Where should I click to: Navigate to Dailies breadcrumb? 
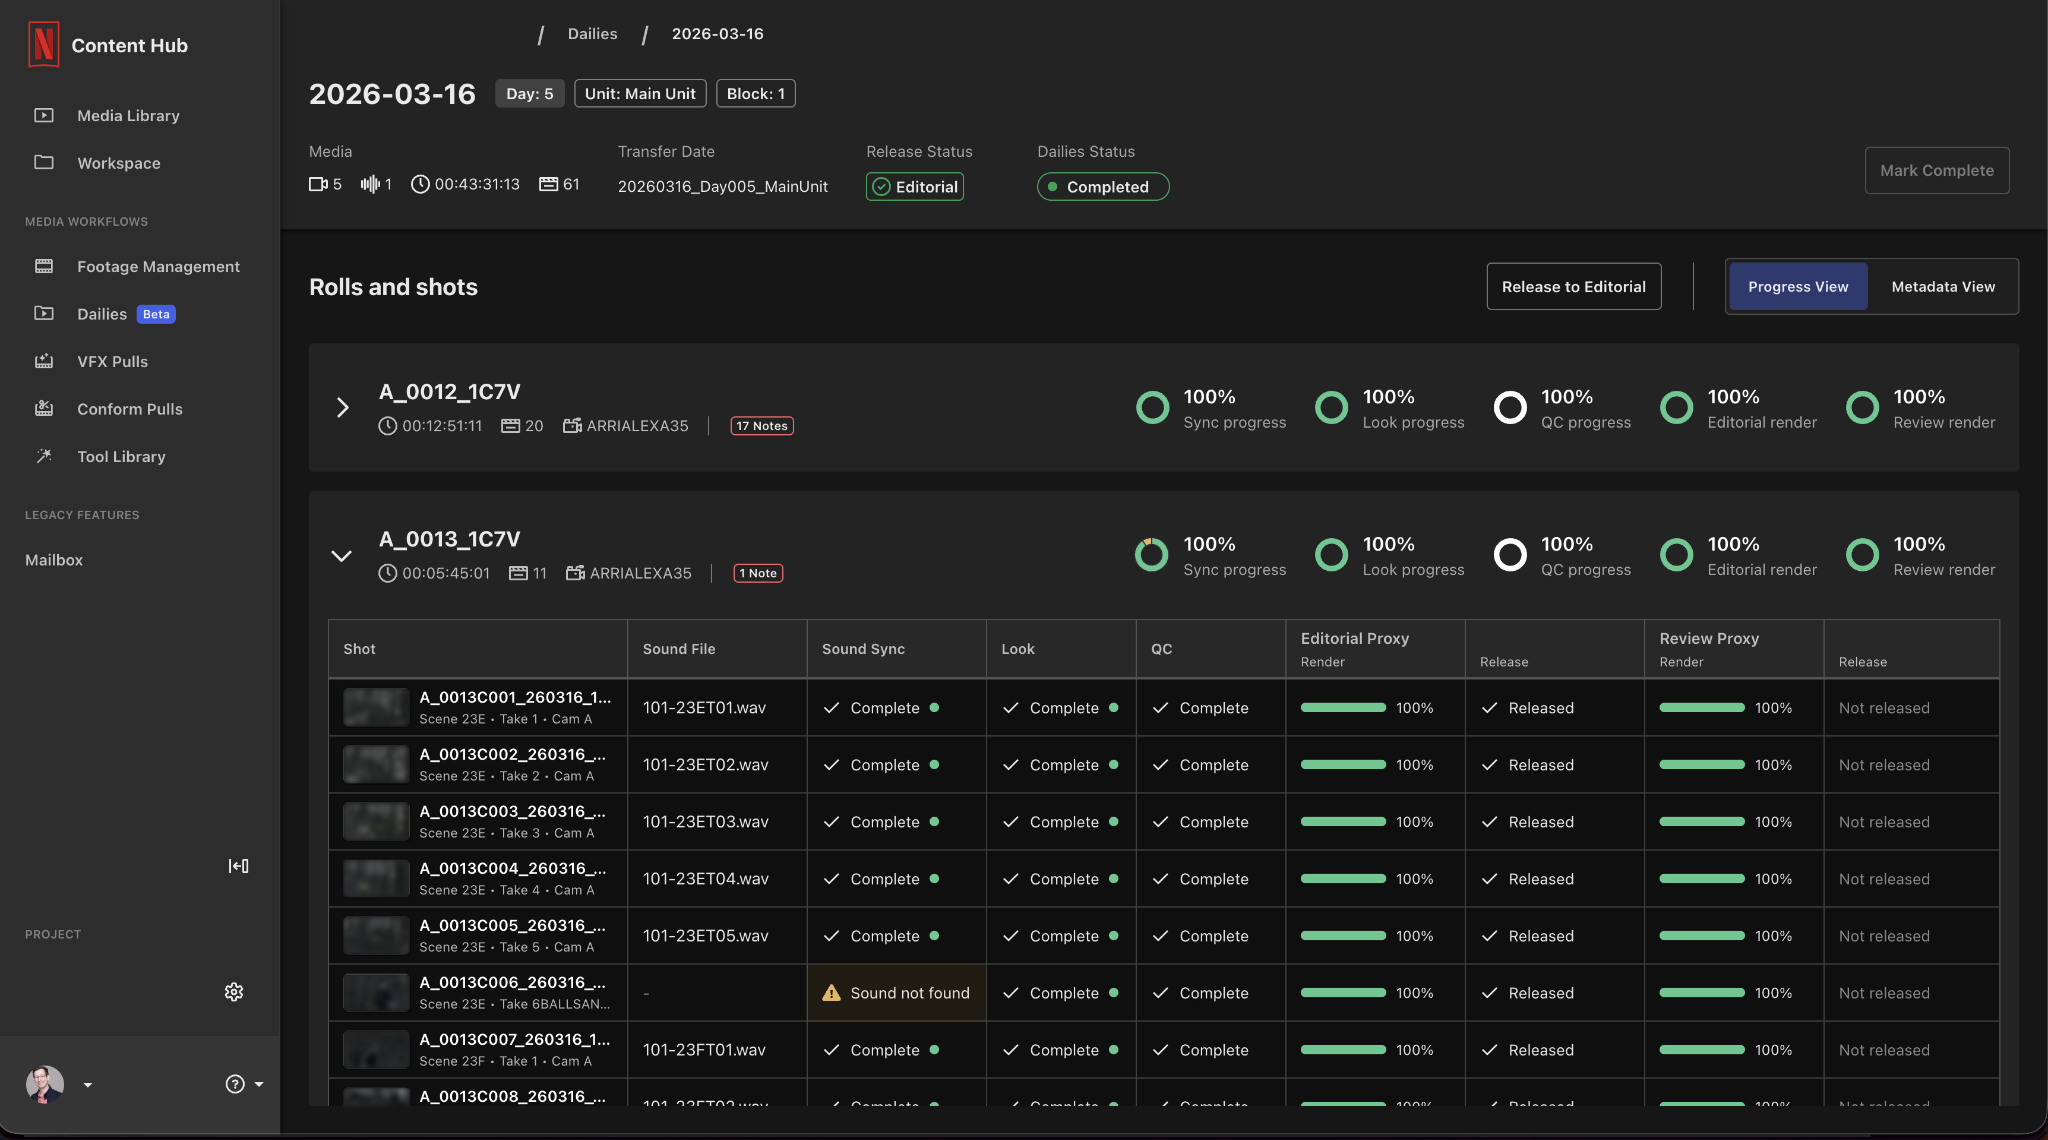click(592, 34)
